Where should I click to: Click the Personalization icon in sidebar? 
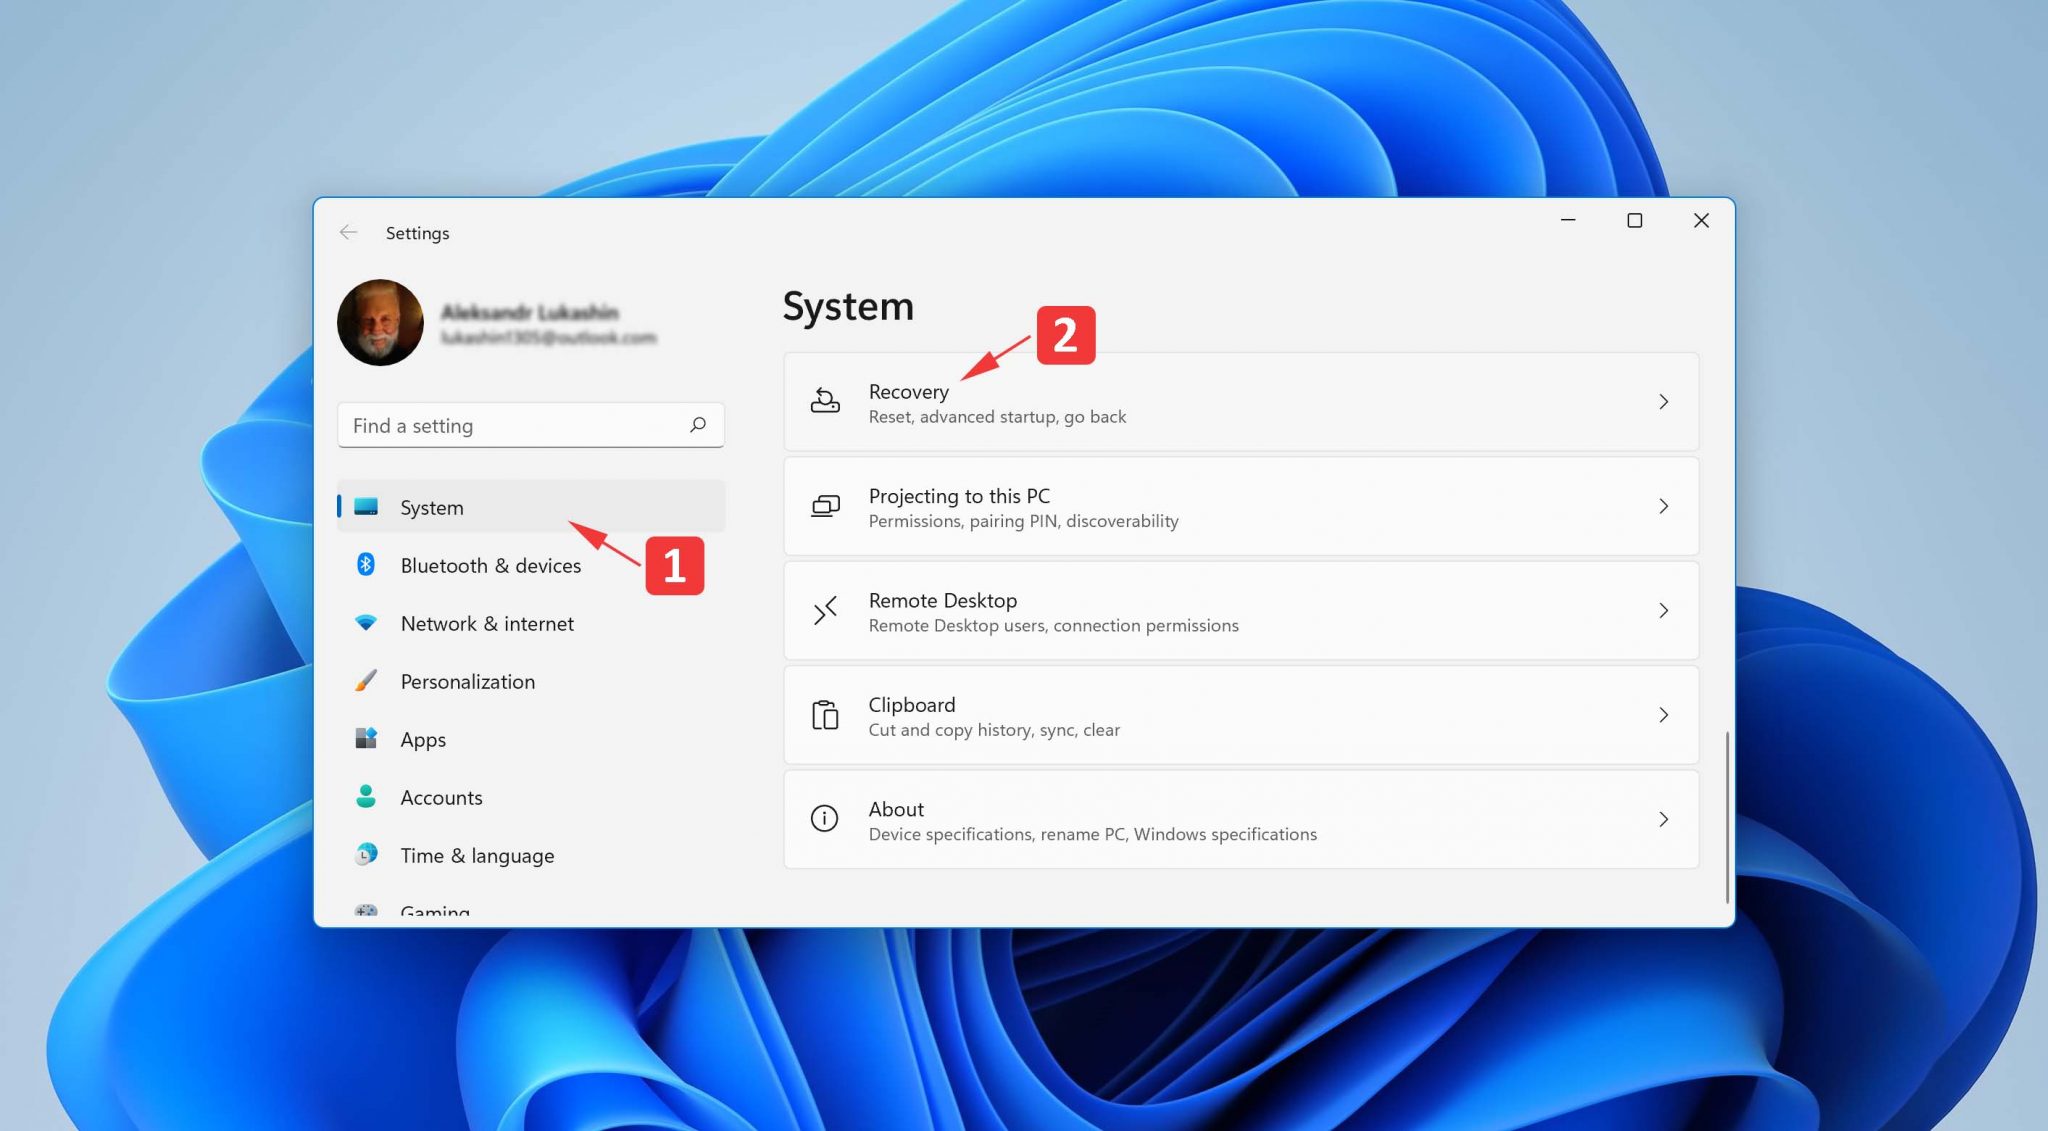point(368,681)
